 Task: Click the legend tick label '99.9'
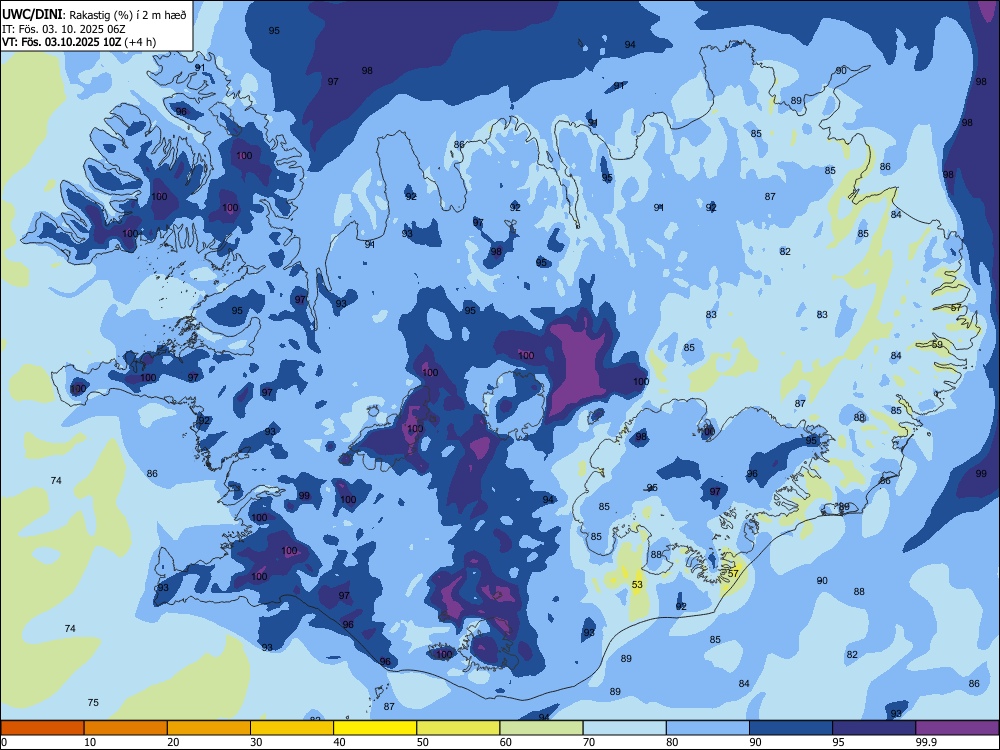(926, 742)
